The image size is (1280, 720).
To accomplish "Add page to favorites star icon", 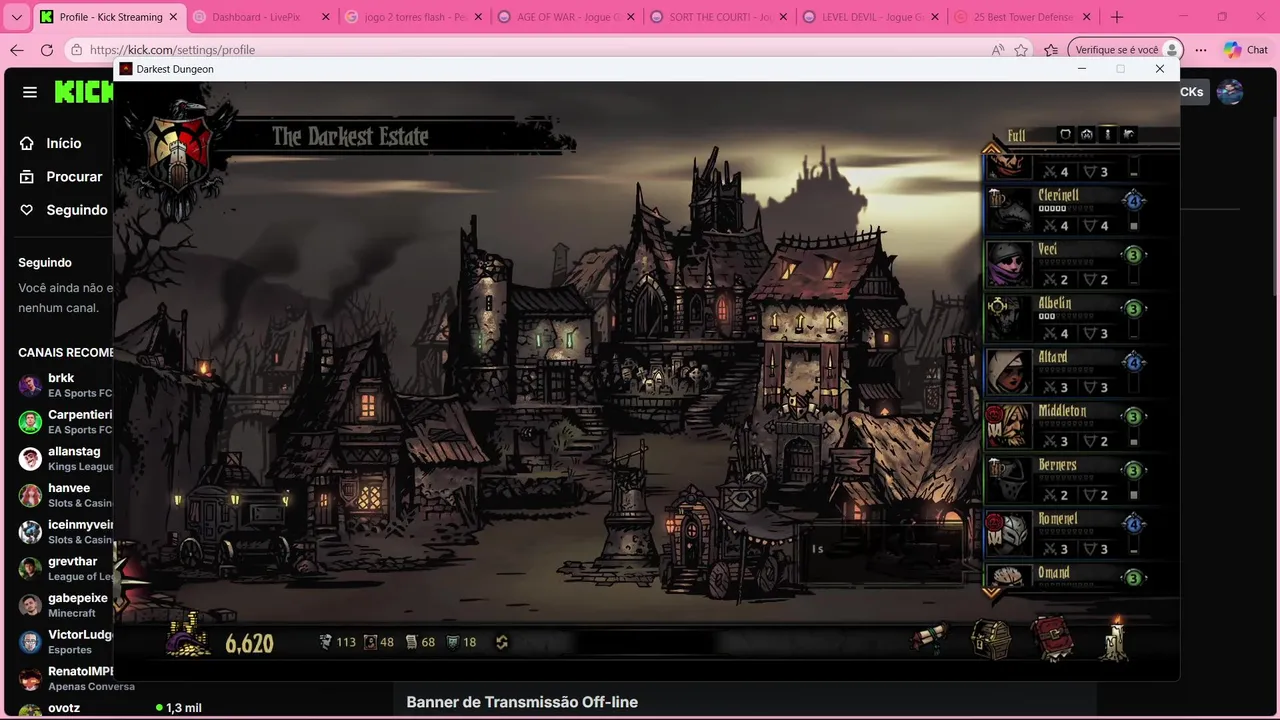I will (1021, 50).
